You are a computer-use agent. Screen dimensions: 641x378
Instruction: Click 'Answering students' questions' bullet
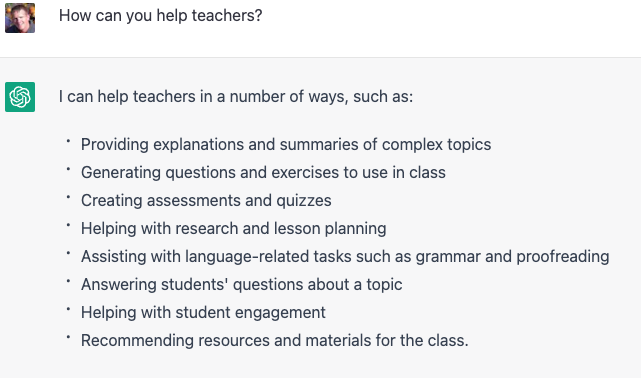click(x=242, y=284)
